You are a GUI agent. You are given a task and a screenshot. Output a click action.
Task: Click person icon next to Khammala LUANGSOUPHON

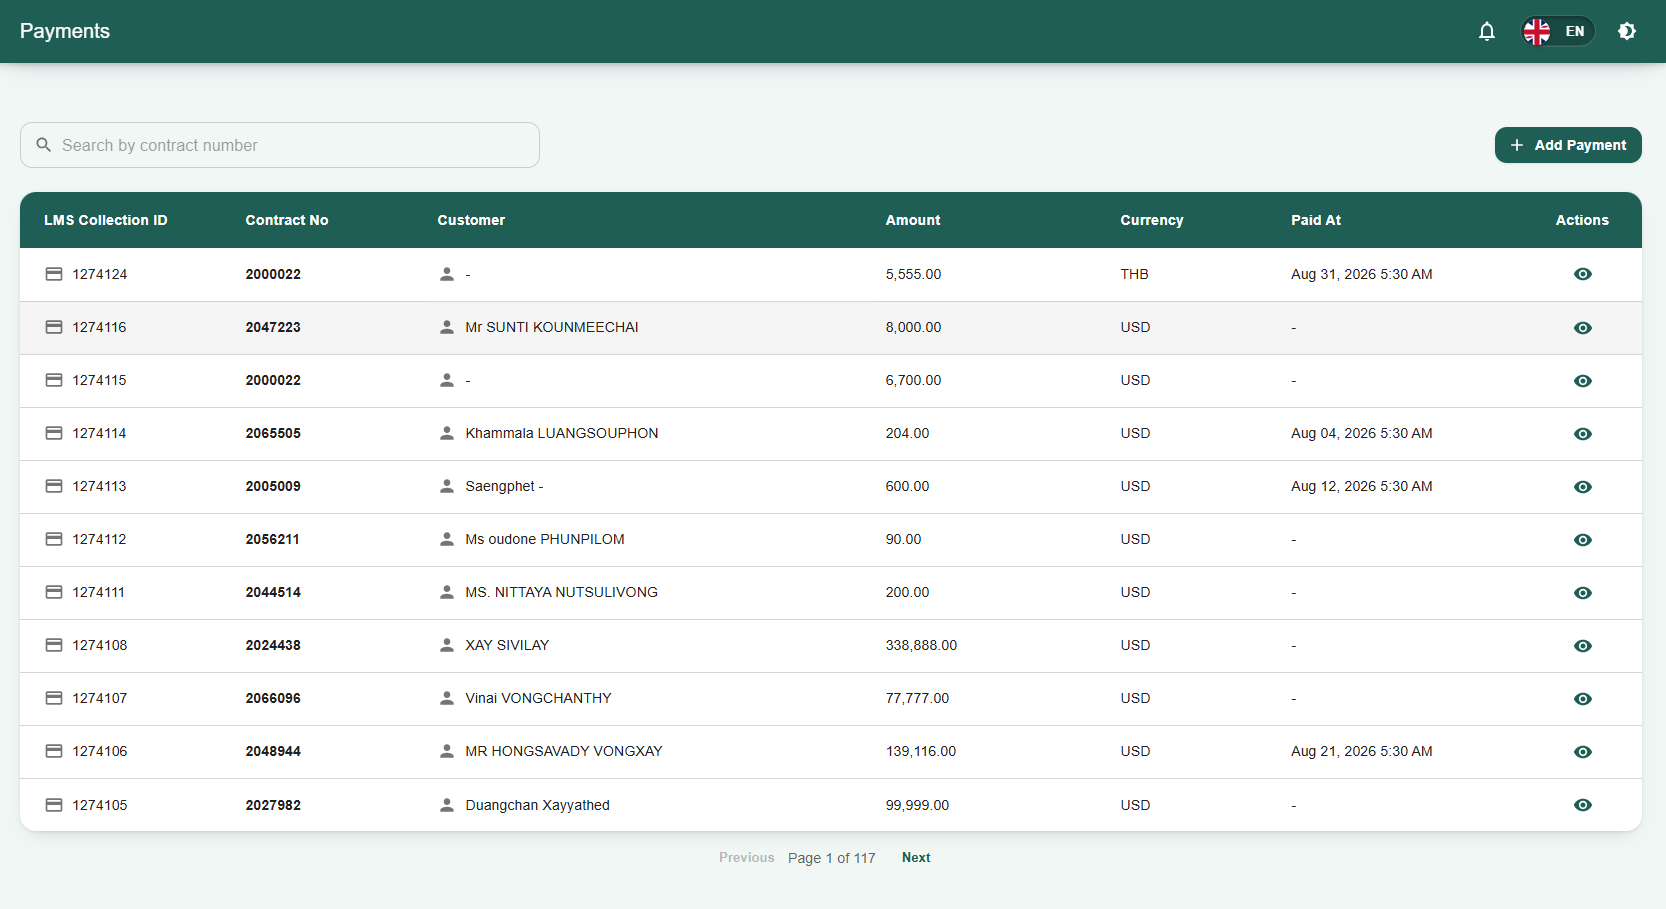(447, 433)
